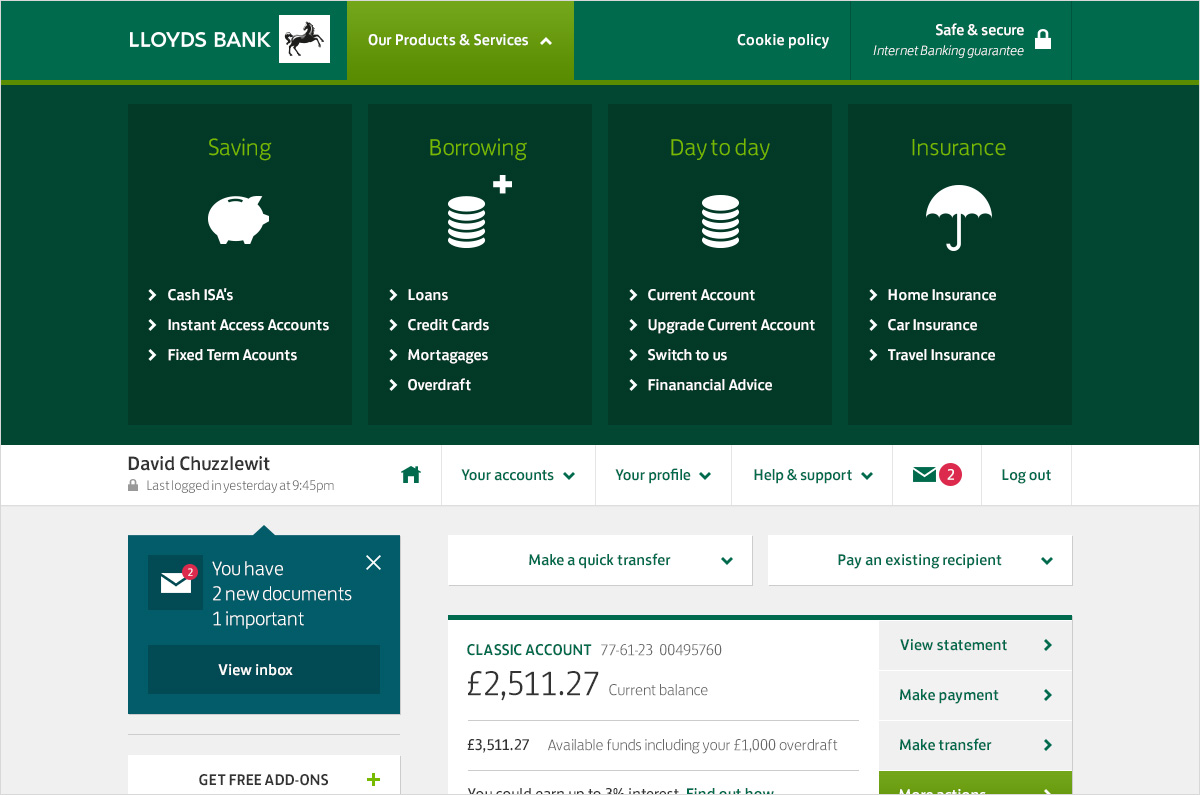Open Car Insurance link
Screen dimensions: 1200x795
coord(932,325)
